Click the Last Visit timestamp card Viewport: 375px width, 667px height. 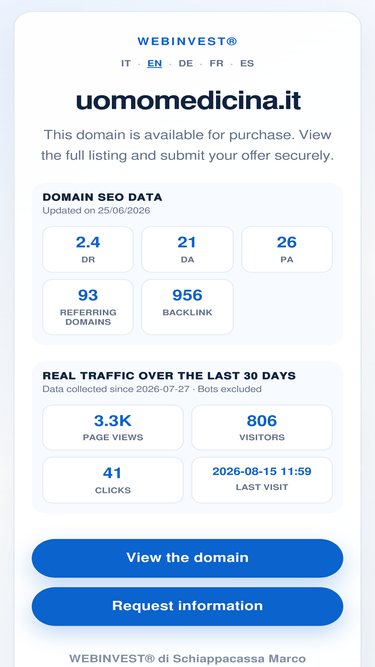tap(262, 480)
